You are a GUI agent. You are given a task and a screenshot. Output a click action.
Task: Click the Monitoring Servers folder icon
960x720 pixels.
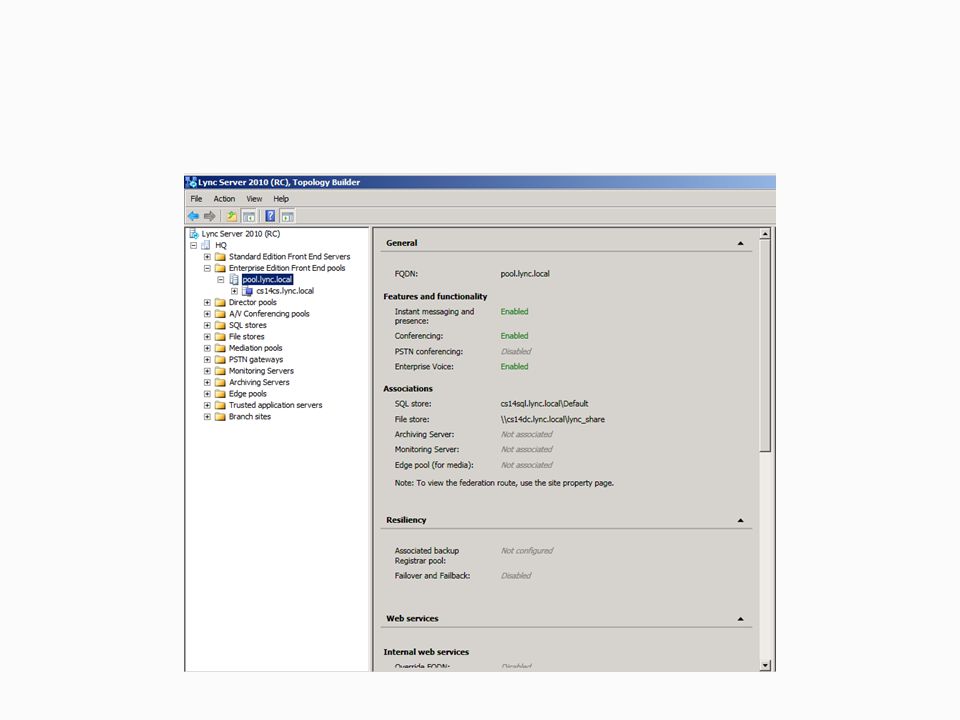coord(220,371)
